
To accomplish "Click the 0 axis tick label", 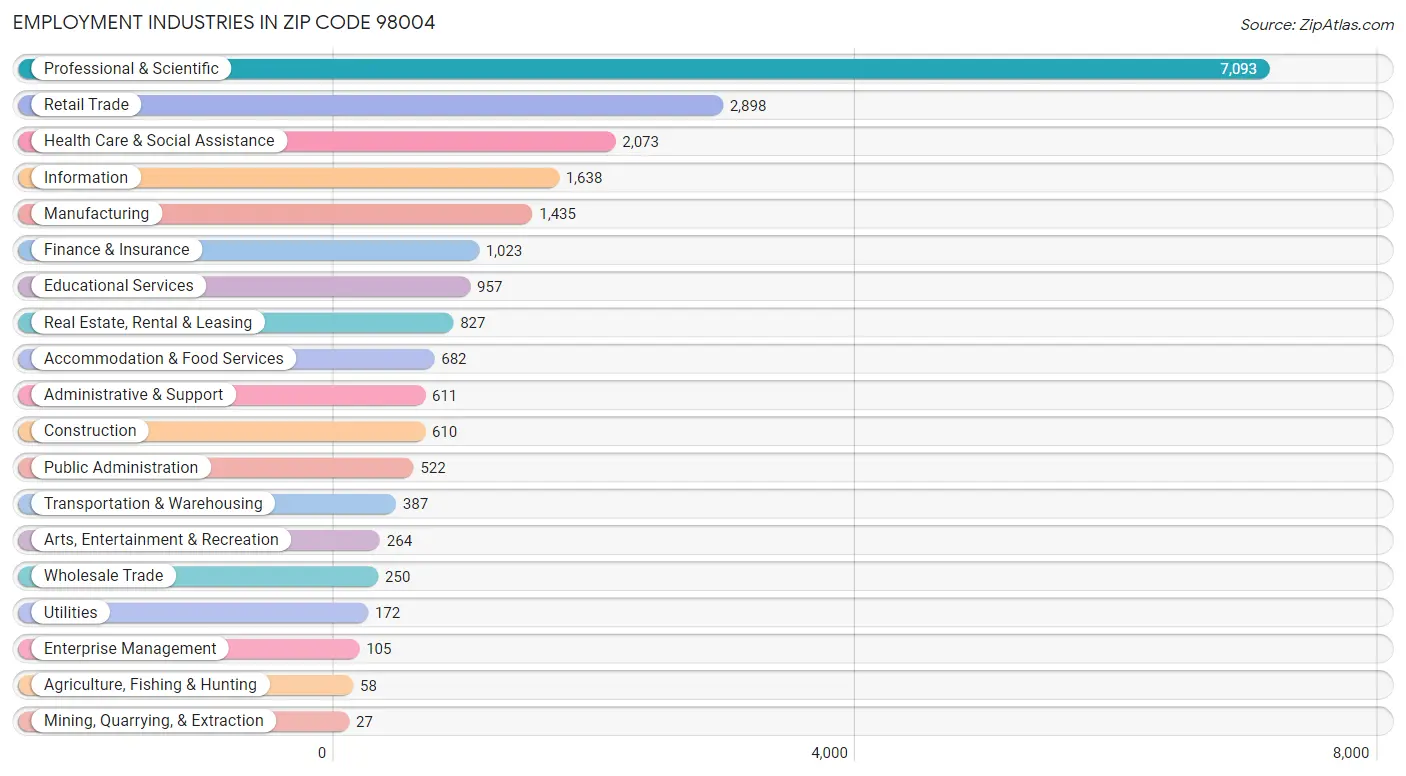I will 322,753.
